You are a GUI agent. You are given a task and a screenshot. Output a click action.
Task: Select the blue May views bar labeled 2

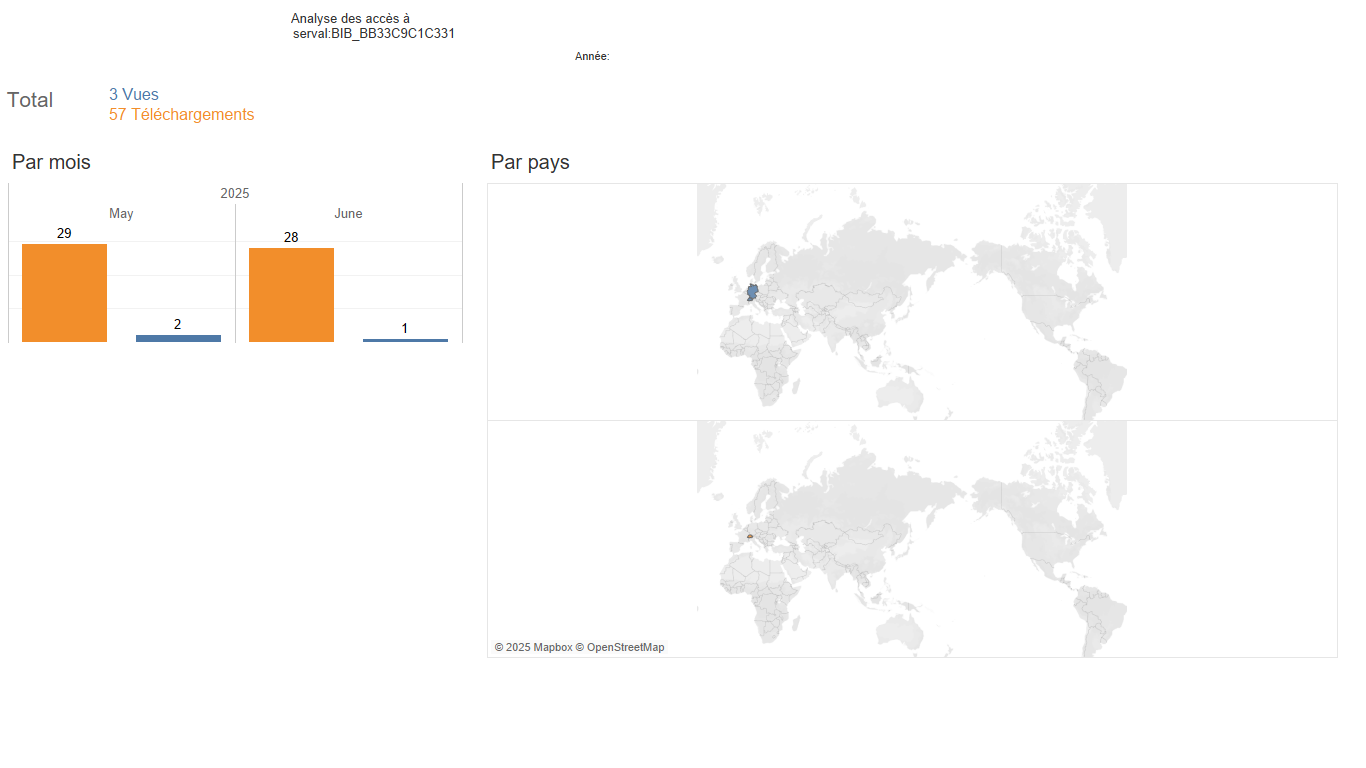[178, 338]
